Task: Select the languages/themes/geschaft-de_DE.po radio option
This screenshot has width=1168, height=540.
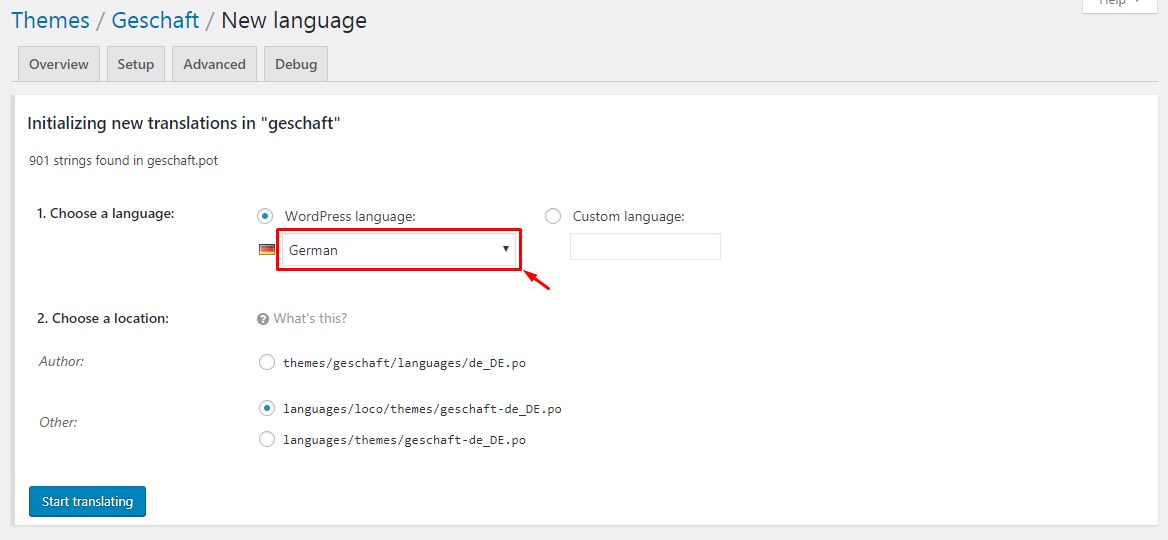Action: click(267, 439)
